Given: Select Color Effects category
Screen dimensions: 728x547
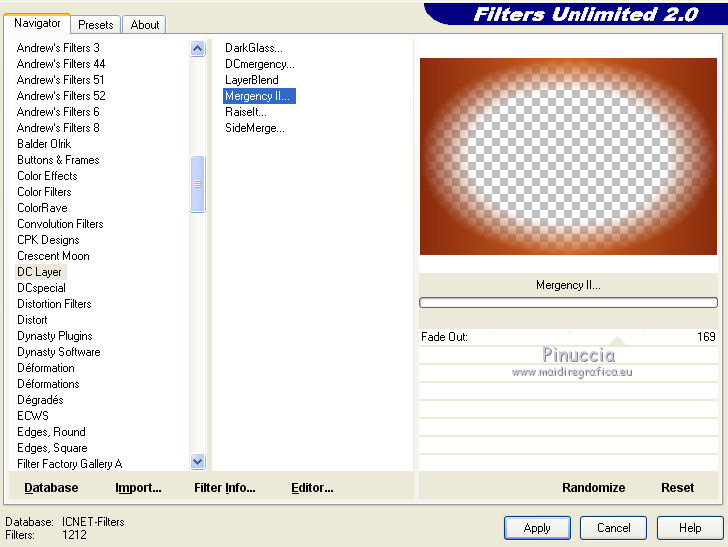Looking at the screenshot, I should pyautogui.click(x=47, y=176).
